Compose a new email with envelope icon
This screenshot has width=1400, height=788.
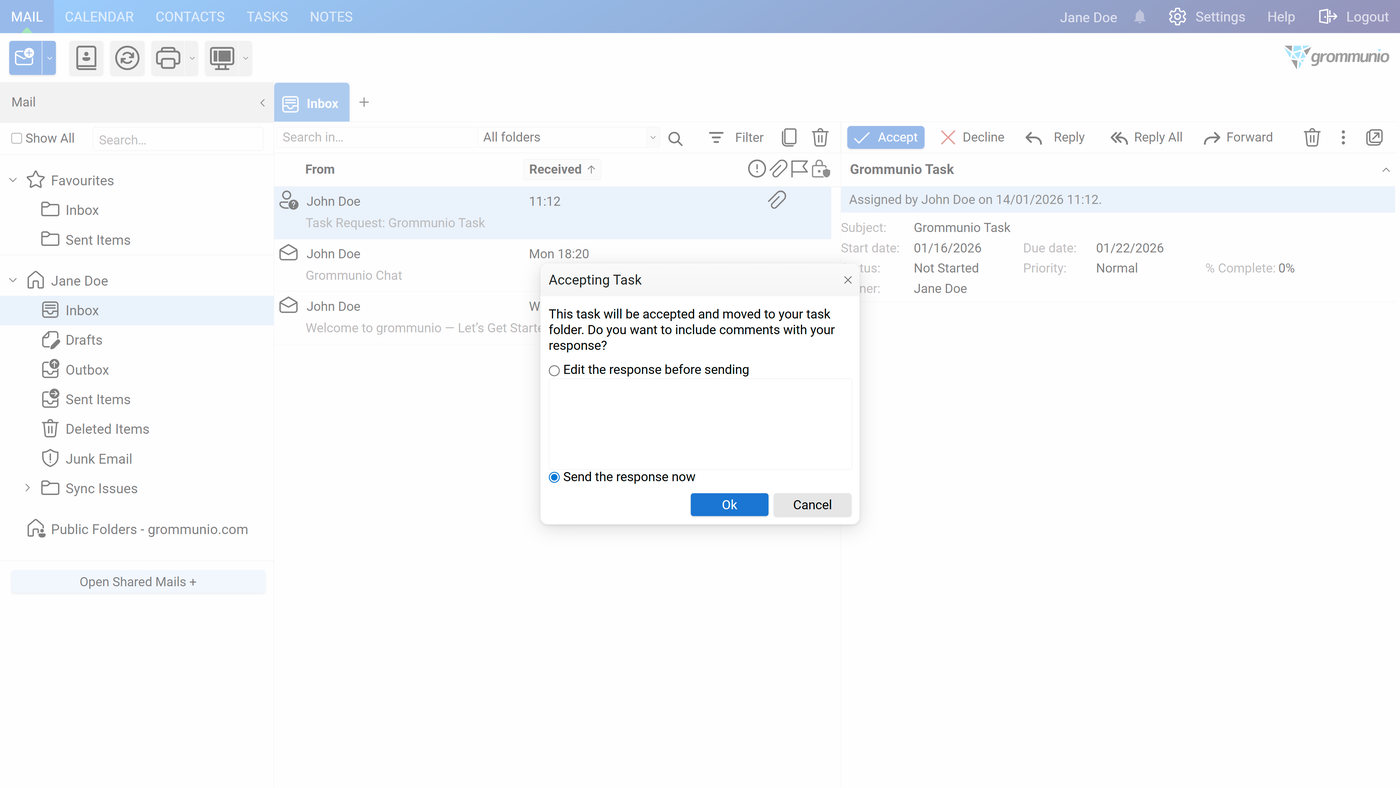pyautogui.click(x=25, y=58)
